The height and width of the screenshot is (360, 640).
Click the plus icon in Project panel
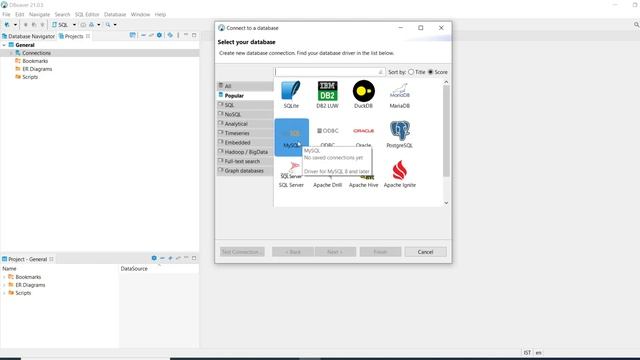coord(171,258)
